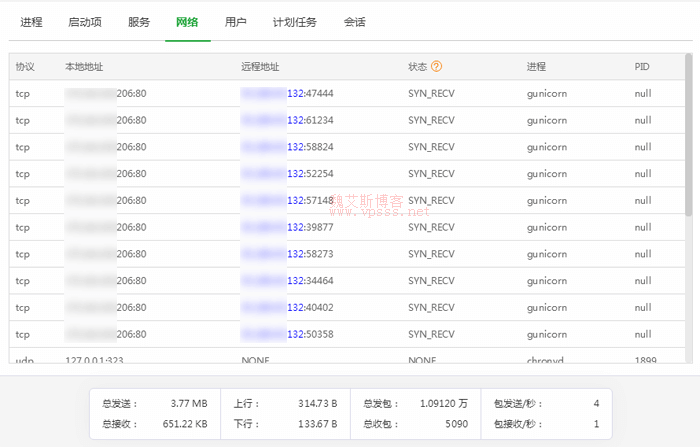Image resolution: width=700 pixels, height=447 pixels.
Task: Open the 计划任务 tab
Action: point(294,22)
